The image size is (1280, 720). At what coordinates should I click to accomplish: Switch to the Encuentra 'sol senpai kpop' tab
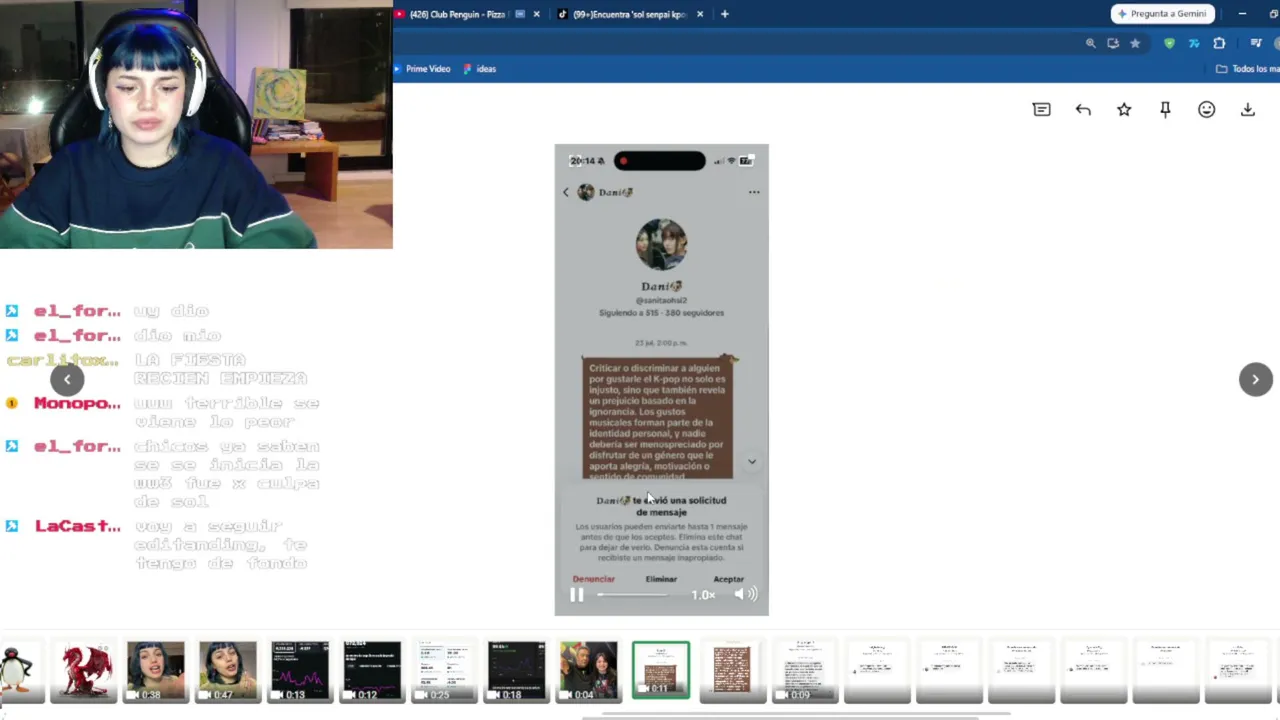pyautogui.click(x=629, y=14)
